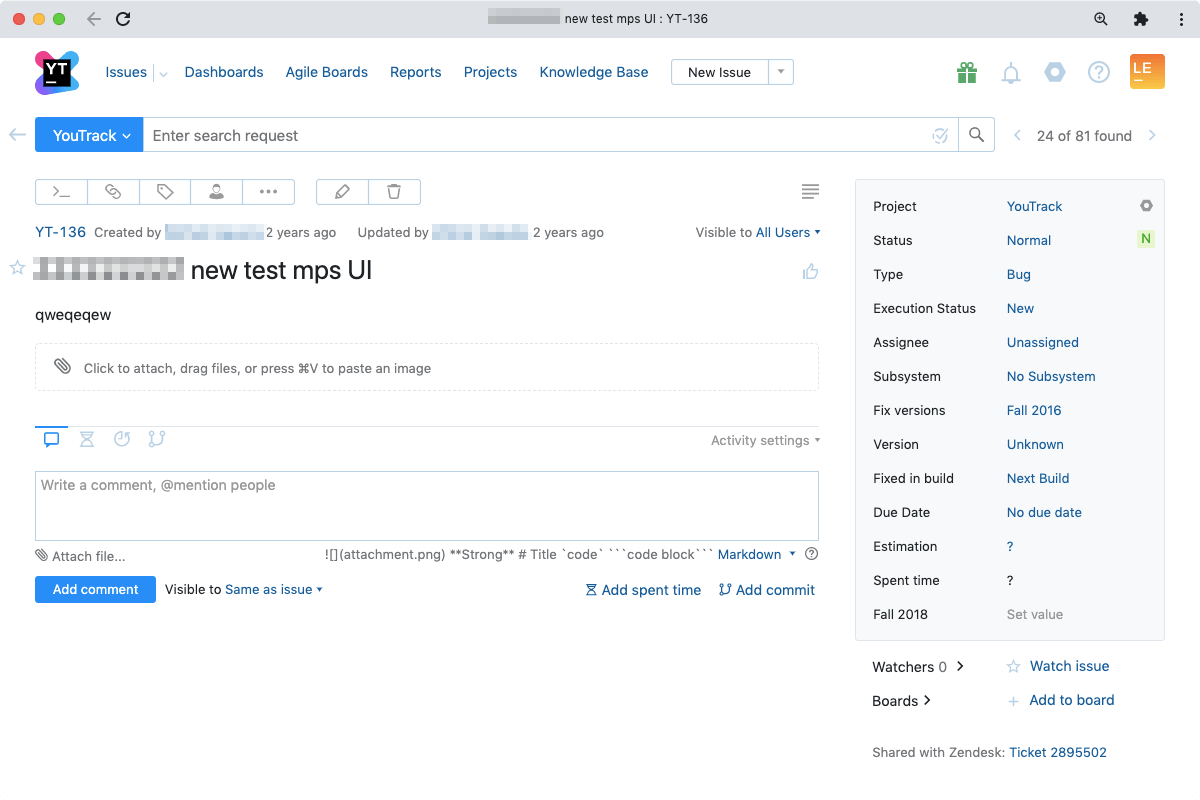Screen dimensions: 1200x800
Task: Click the Add comment button
Action: coord(95,590)
